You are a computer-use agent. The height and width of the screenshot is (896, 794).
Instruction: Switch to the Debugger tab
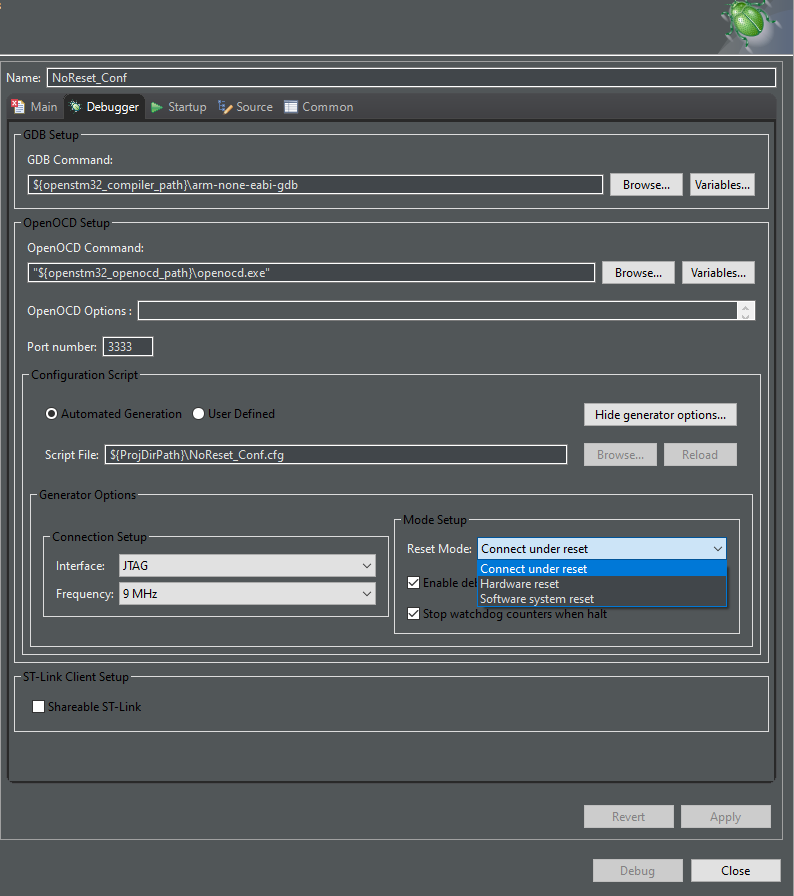coord(104,107)
